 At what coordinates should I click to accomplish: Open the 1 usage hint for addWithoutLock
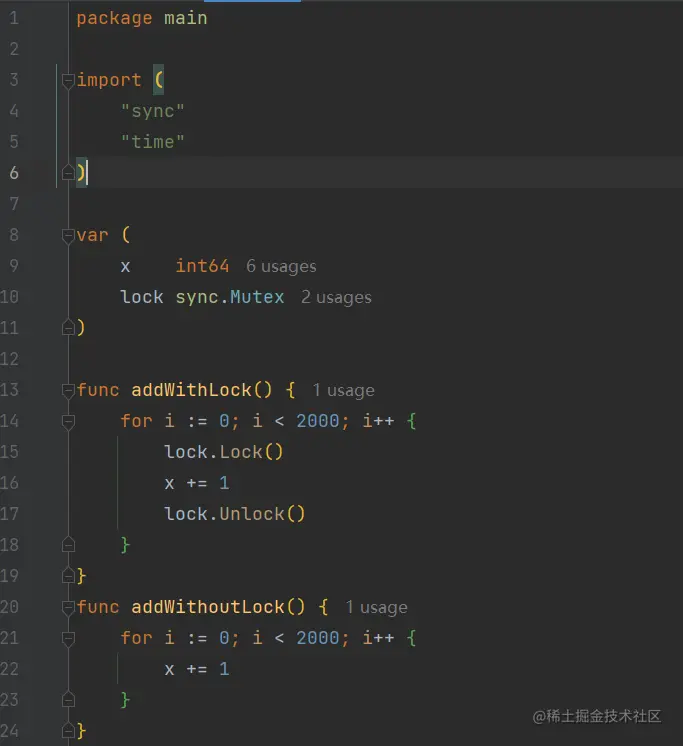376,608
